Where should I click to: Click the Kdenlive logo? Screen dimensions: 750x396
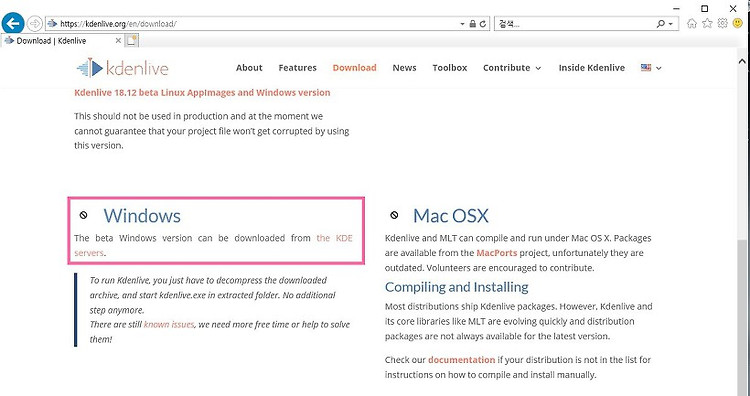123,68
